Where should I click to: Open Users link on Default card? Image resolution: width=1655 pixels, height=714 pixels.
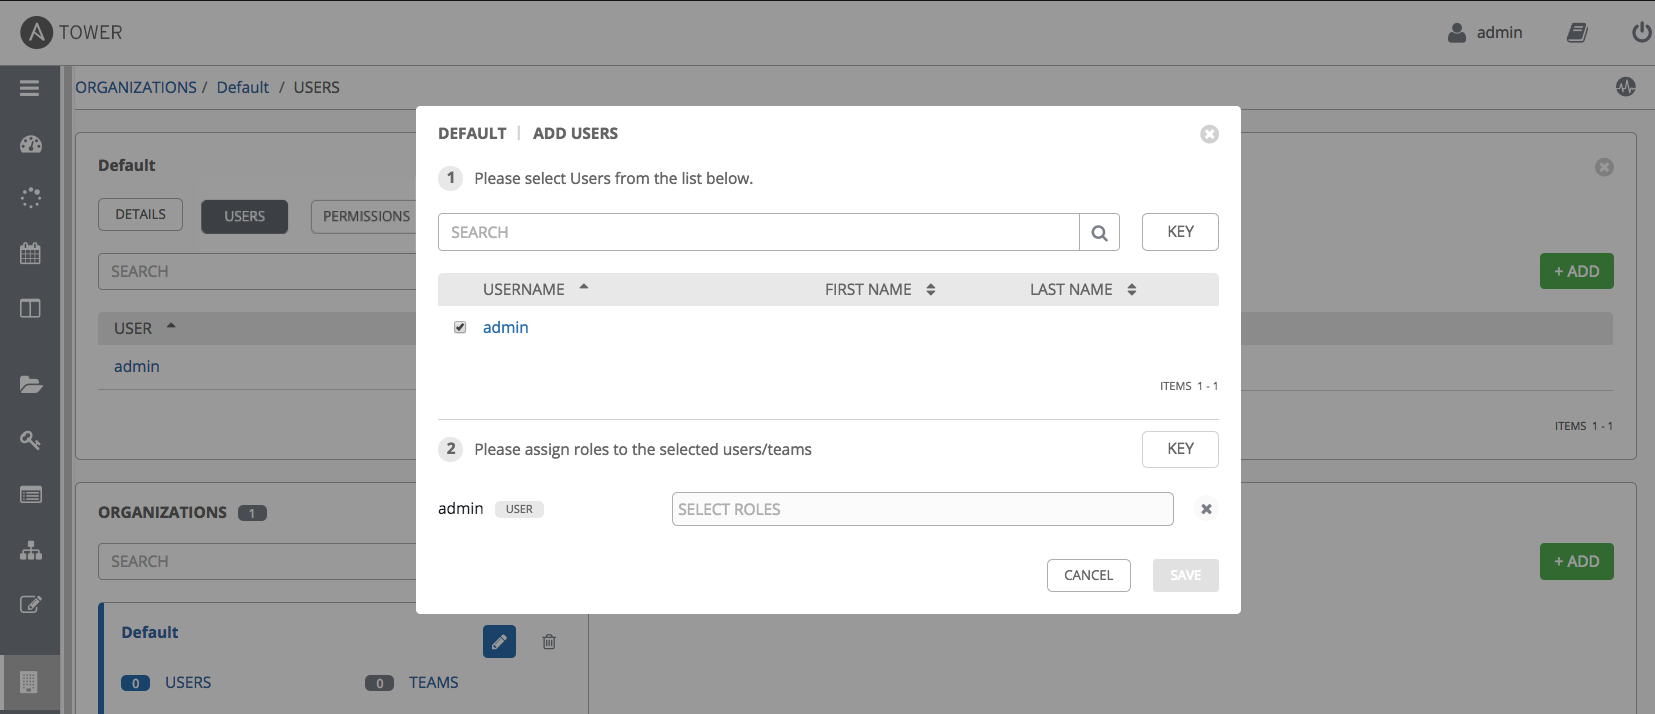pyautogui.click(x=188, y=682)
